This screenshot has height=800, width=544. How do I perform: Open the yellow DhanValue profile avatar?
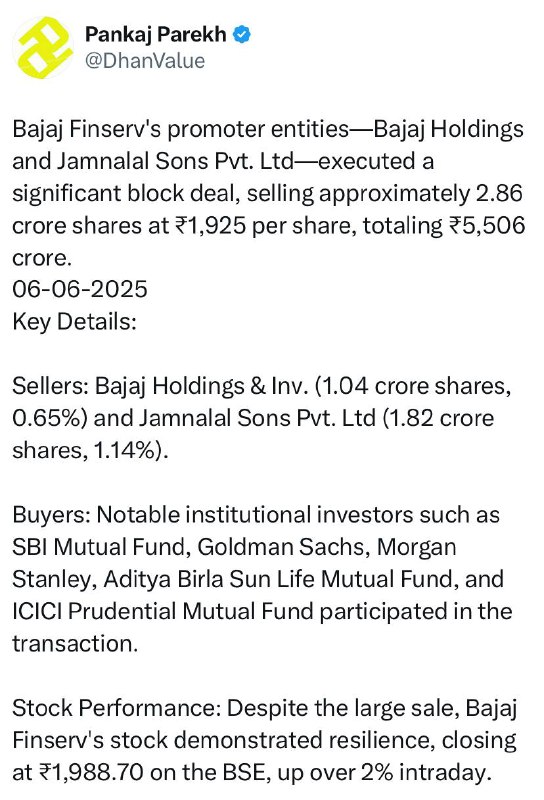click(x=42, y=47)
